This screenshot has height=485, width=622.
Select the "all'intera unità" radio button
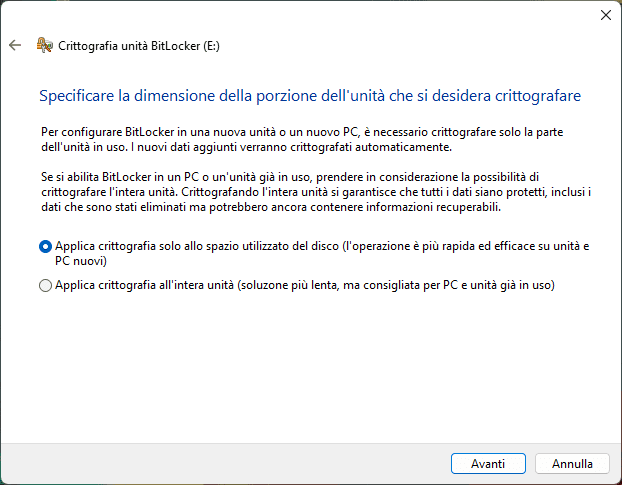coord(45,285)
